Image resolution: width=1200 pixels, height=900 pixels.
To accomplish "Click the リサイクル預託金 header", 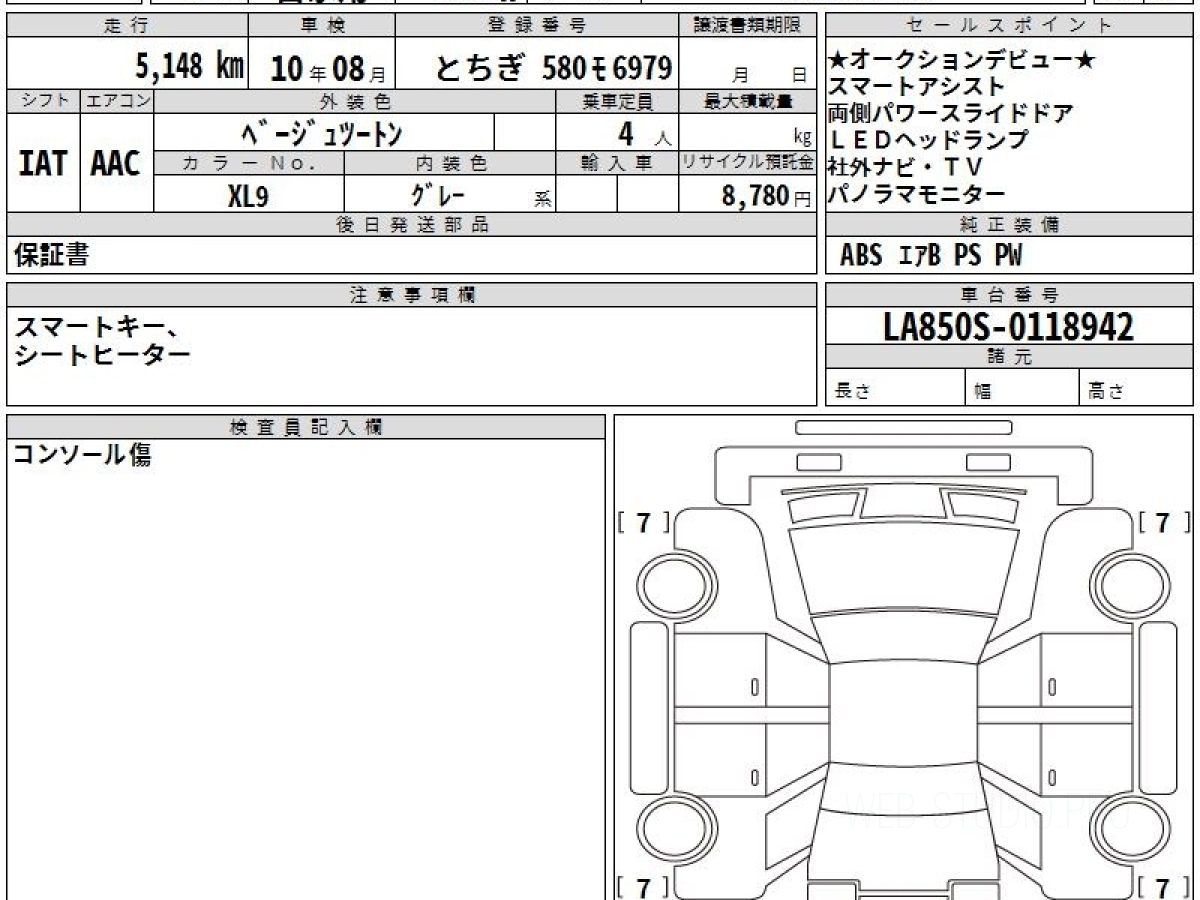I will pyautogui.click(x=747, y=163).
